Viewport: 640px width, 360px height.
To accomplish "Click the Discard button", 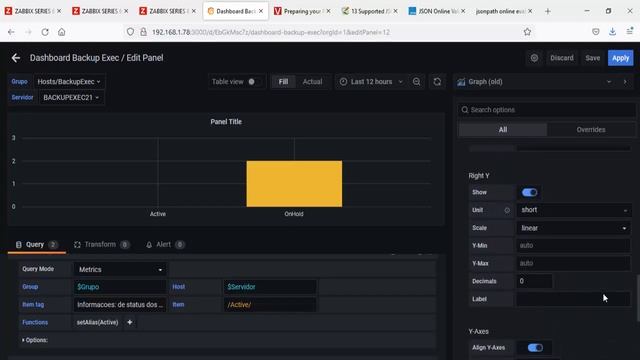I will (x=562, y=58).
